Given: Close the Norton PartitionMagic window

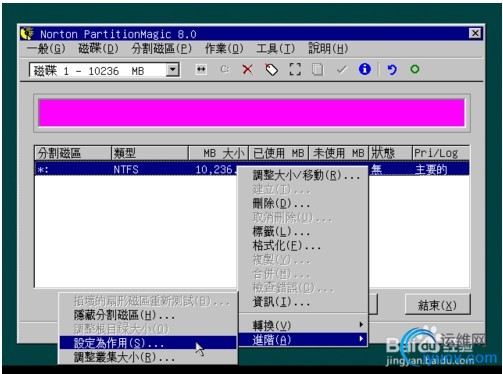Looking at the screenshot, I should pos(475,33).
